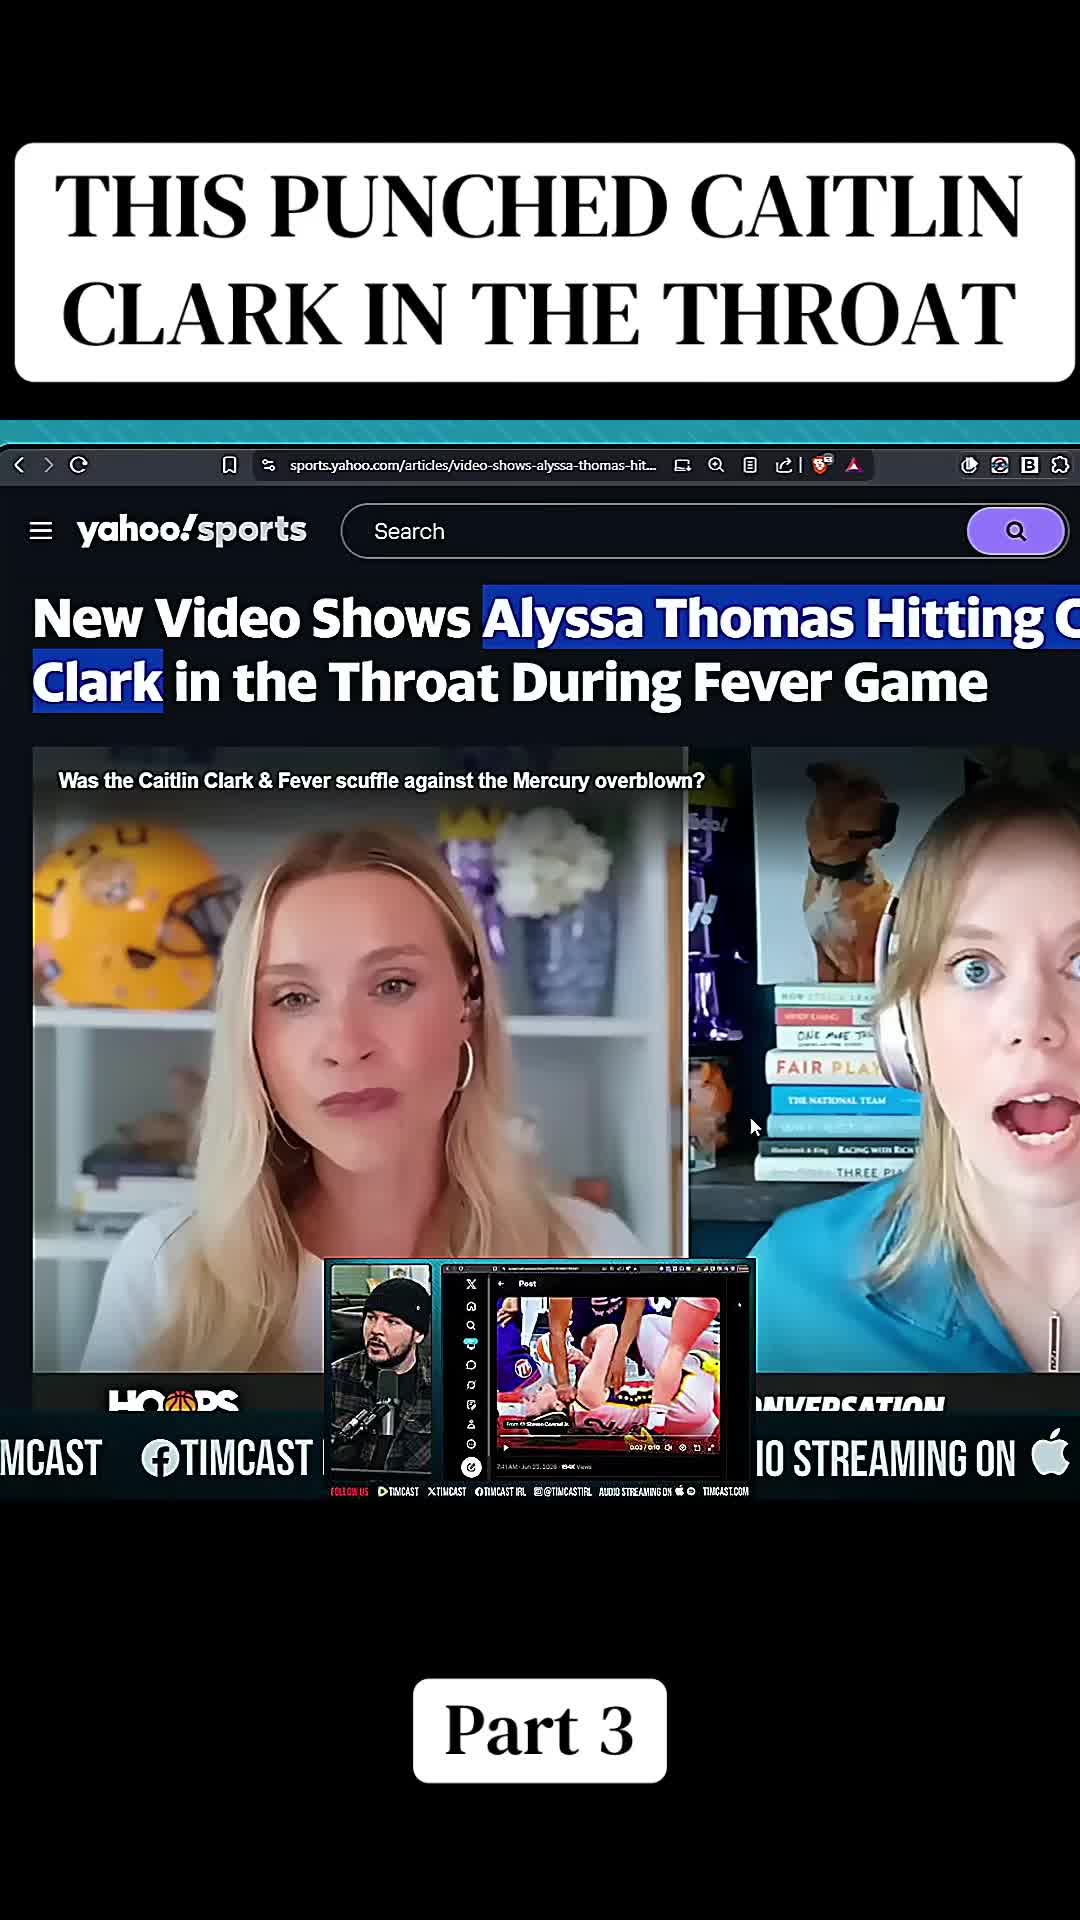Click the purple search button
The image size is (1080, 1920).
click(1016, 531)
